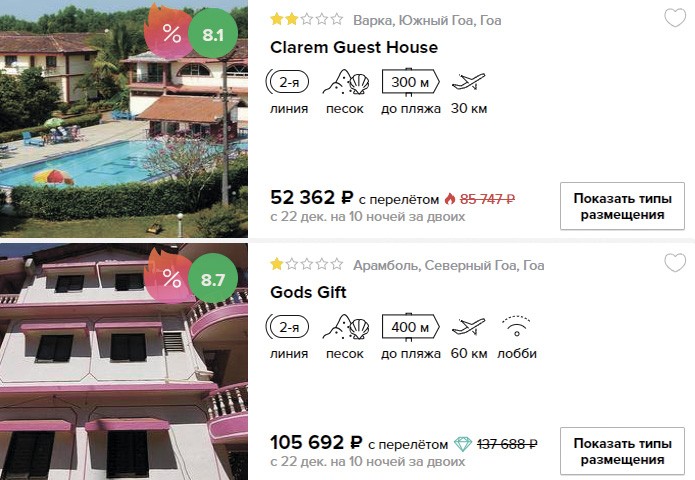Click the 2-я линия icon for Gods Gift

click(x=287, y=327)
